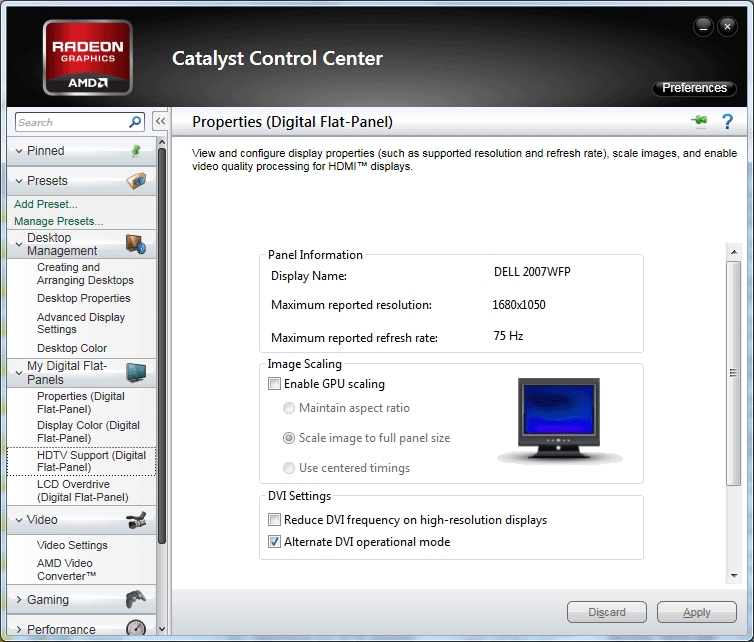Enable GPU scaling checkbox
This screenshot has height=642, width=754.
(x=274, y=384)
